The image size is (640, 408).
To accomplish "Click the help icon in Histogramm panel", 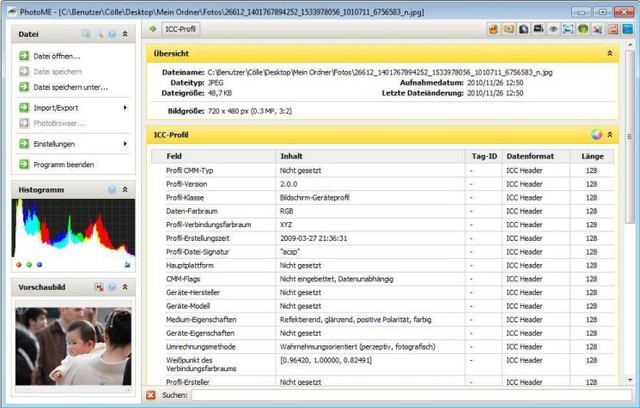I will click(x=112, y=189).
